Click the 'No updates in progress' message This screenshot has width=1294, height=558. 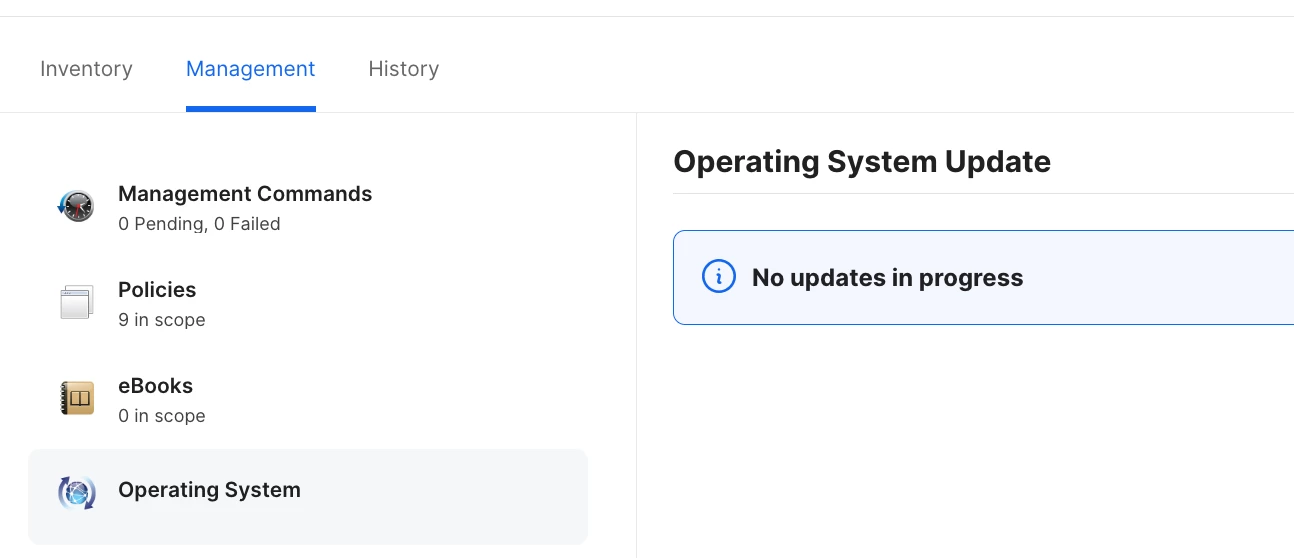(x=888, y=278)
